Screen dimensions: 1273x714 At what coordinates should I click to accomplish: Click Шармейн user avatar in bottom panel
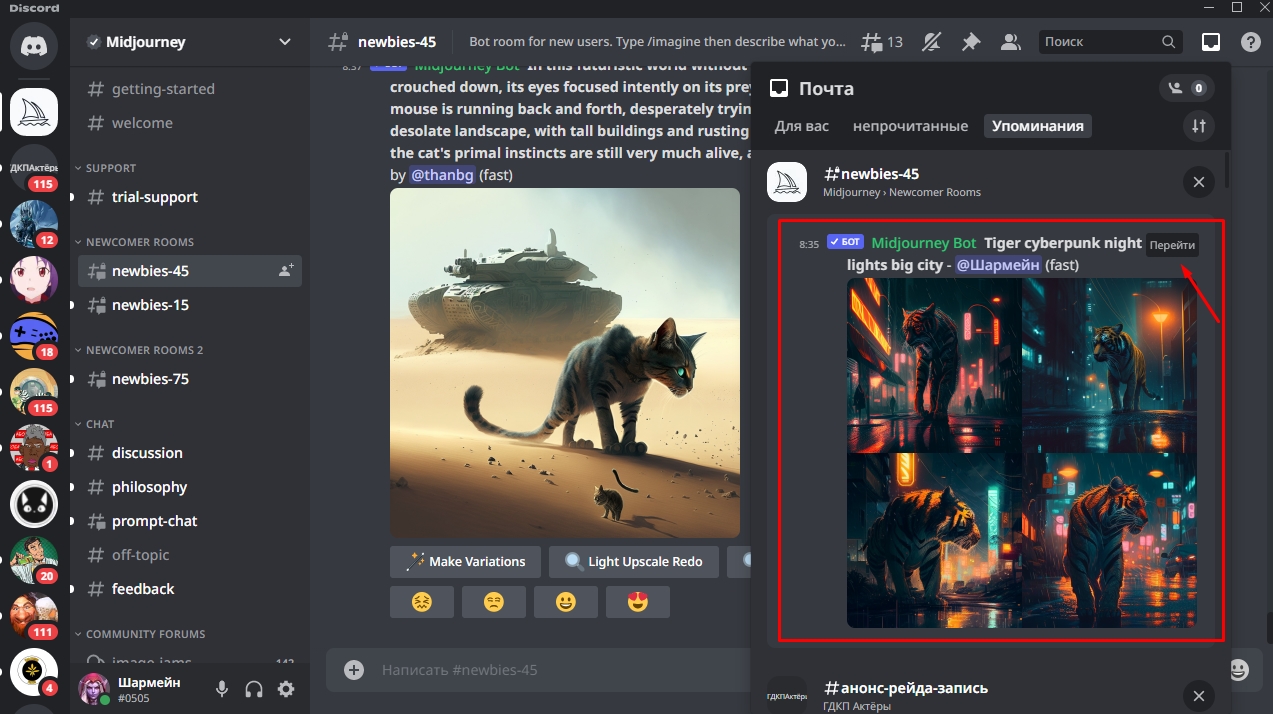96,689
